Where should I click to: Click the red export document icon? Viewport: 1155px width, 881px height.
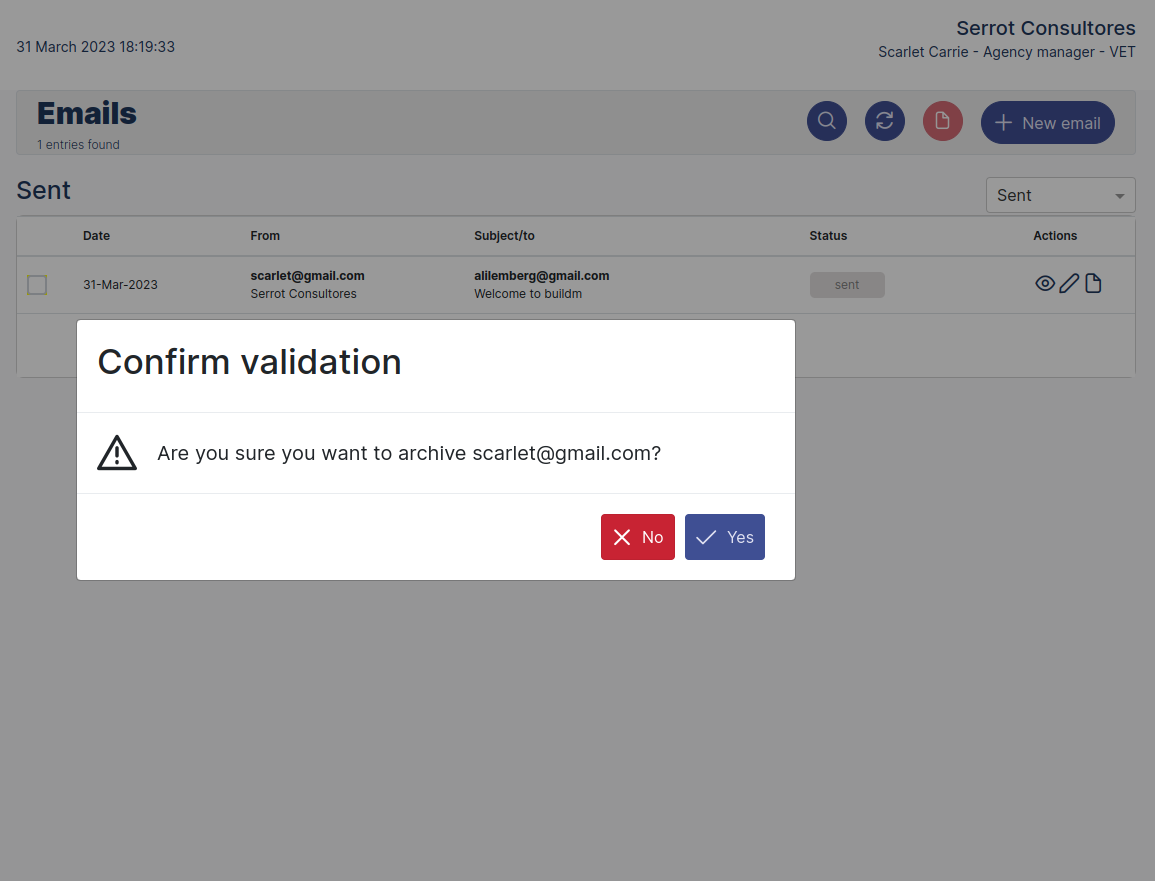942,120
